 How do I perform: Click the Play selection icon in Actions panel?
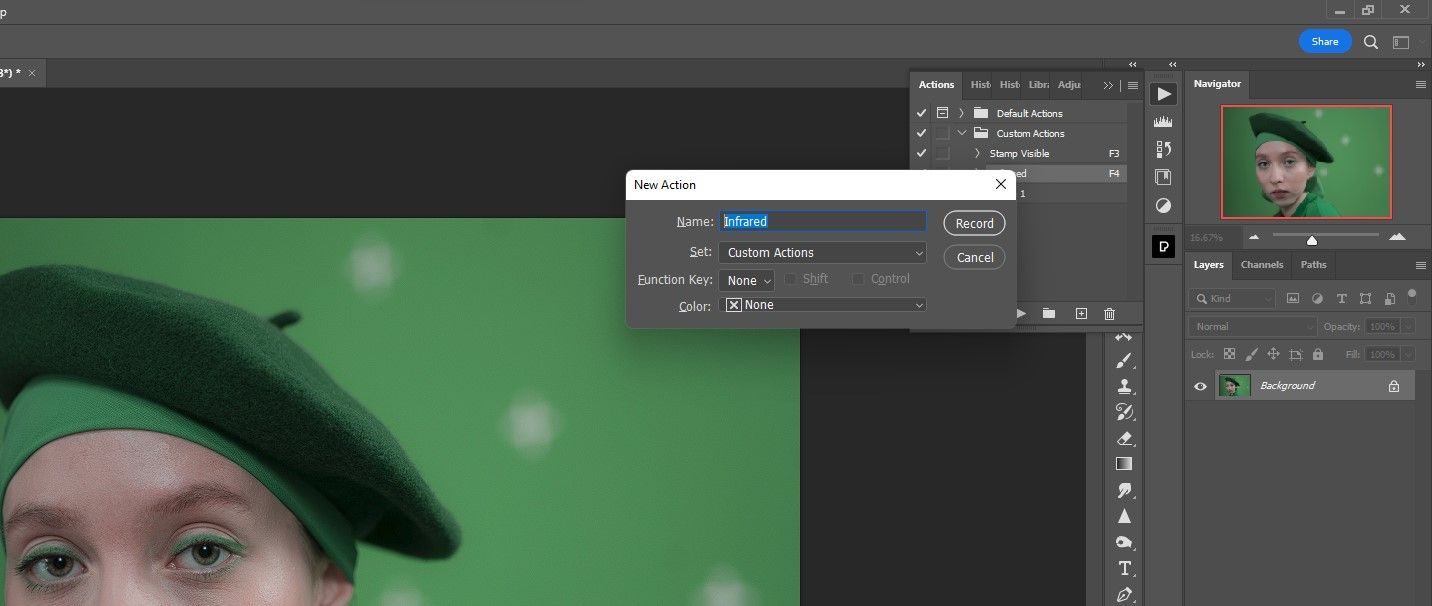click(x=1022, y=313)
